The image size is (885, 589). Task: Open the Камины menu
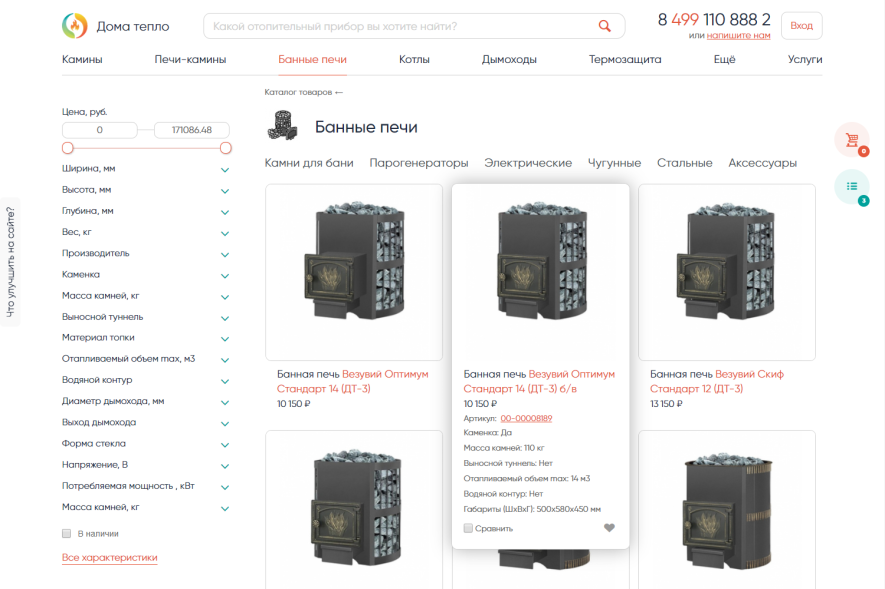82,59
